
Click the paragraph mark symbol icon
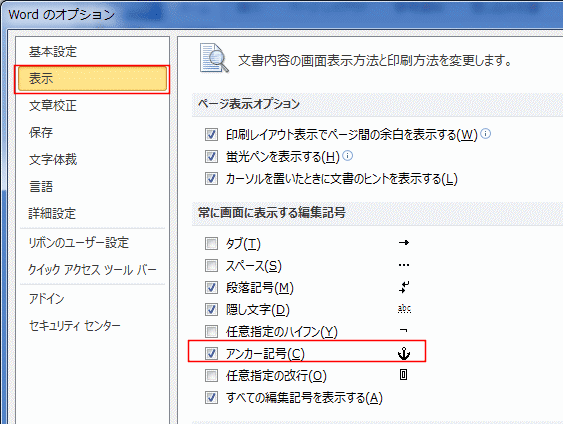404,287
